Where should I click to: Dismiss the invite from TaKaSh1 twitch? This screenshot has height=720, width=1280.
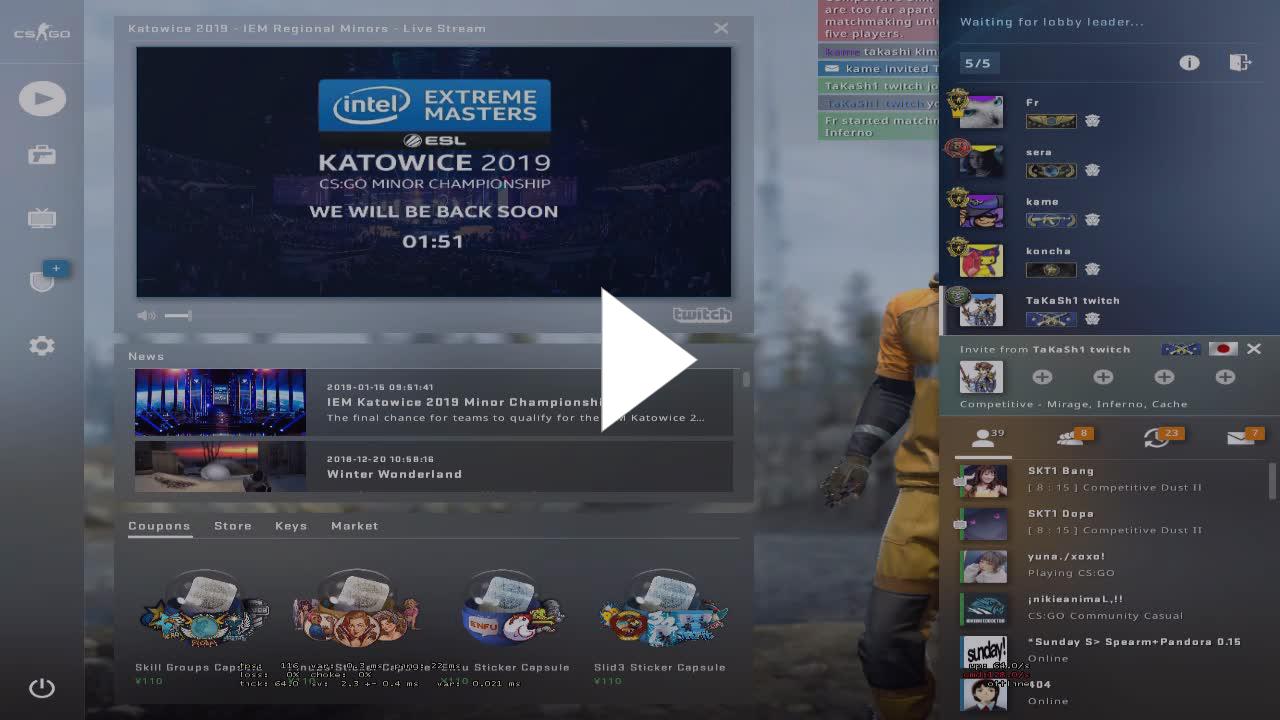(x=1254, y=349)
